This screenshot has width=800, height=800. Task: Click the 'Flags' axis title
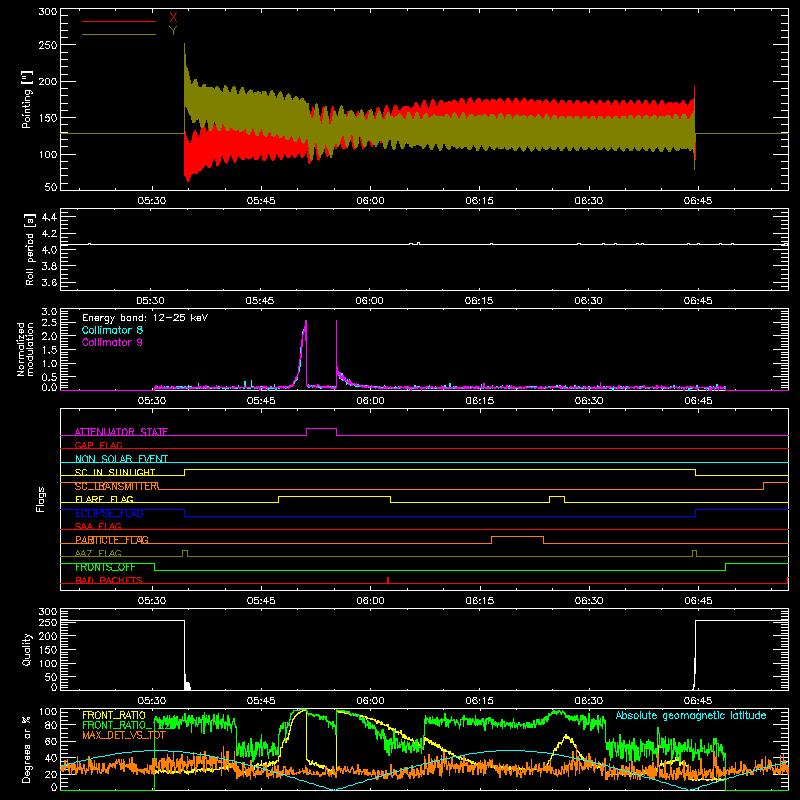pyautogui.click(x=40, y=499)
